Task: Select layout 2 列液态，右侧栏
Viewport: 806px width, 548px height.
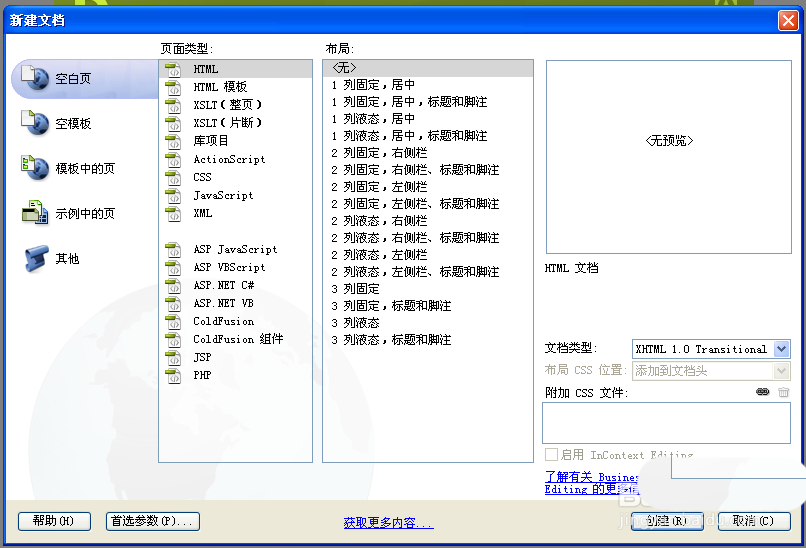Action: pyautogui.click(x=428, y=221)
